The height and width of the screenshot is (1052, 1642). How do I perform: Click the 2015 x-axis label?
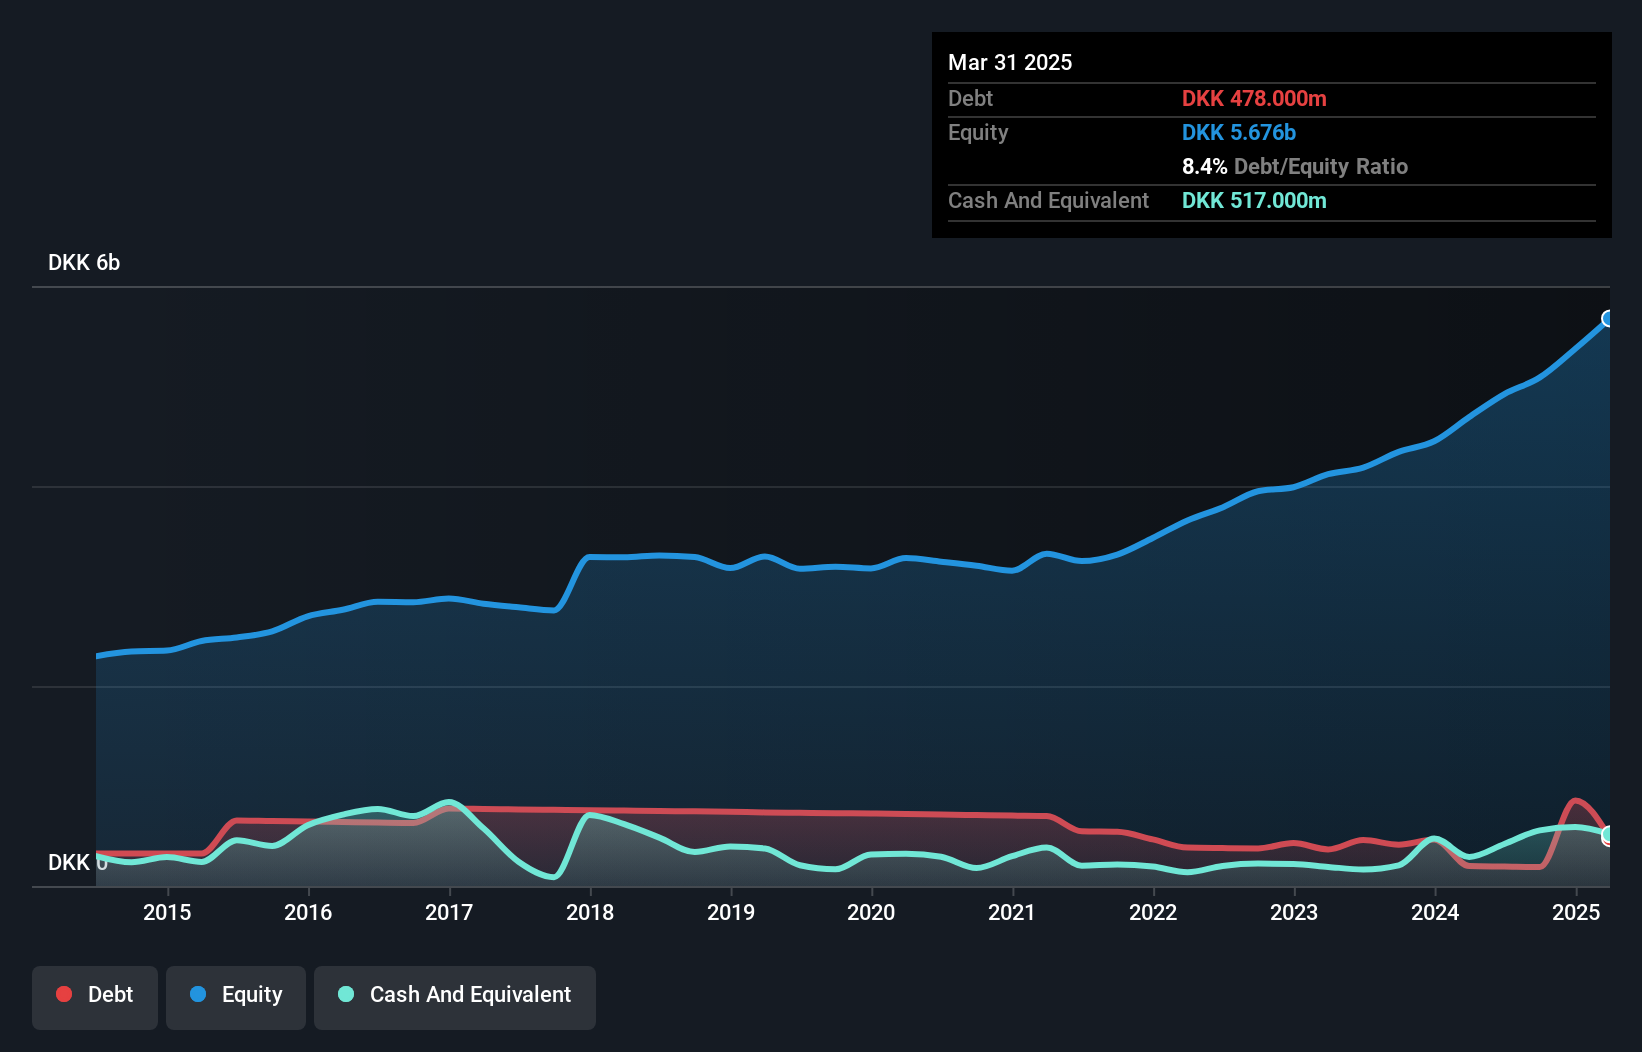click(167, 912)
